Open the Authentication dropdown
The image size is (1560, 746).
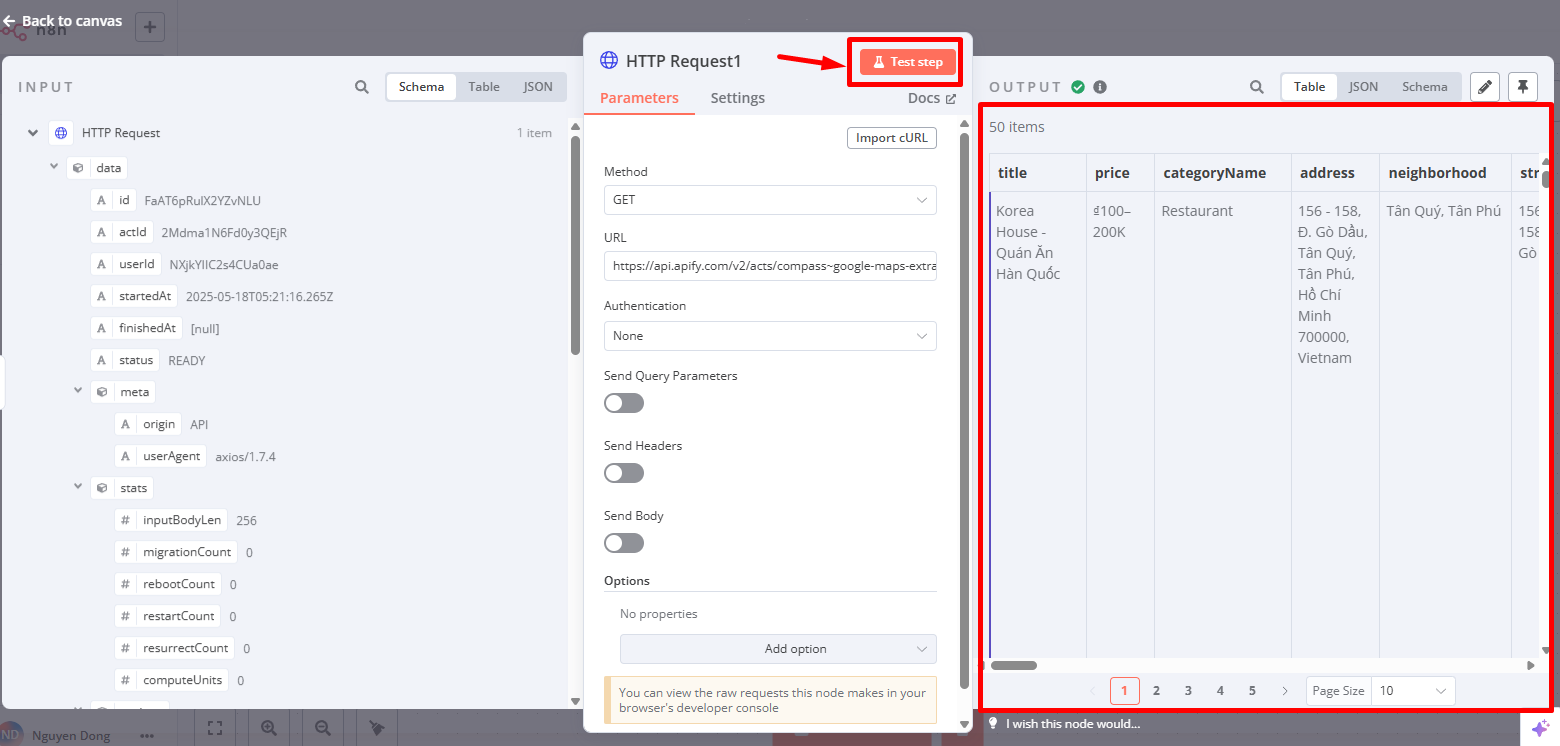coord(770,336)
